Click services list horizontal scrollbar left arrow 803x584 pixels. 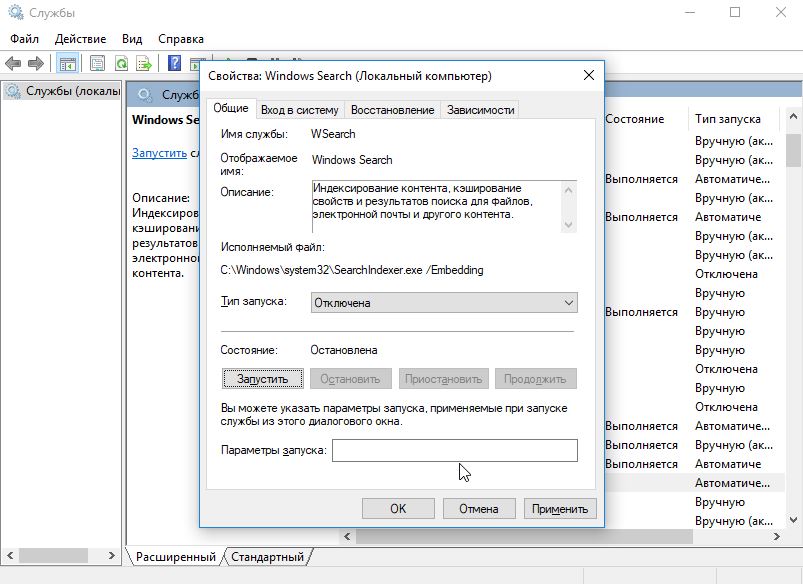(x=347, y=536)
